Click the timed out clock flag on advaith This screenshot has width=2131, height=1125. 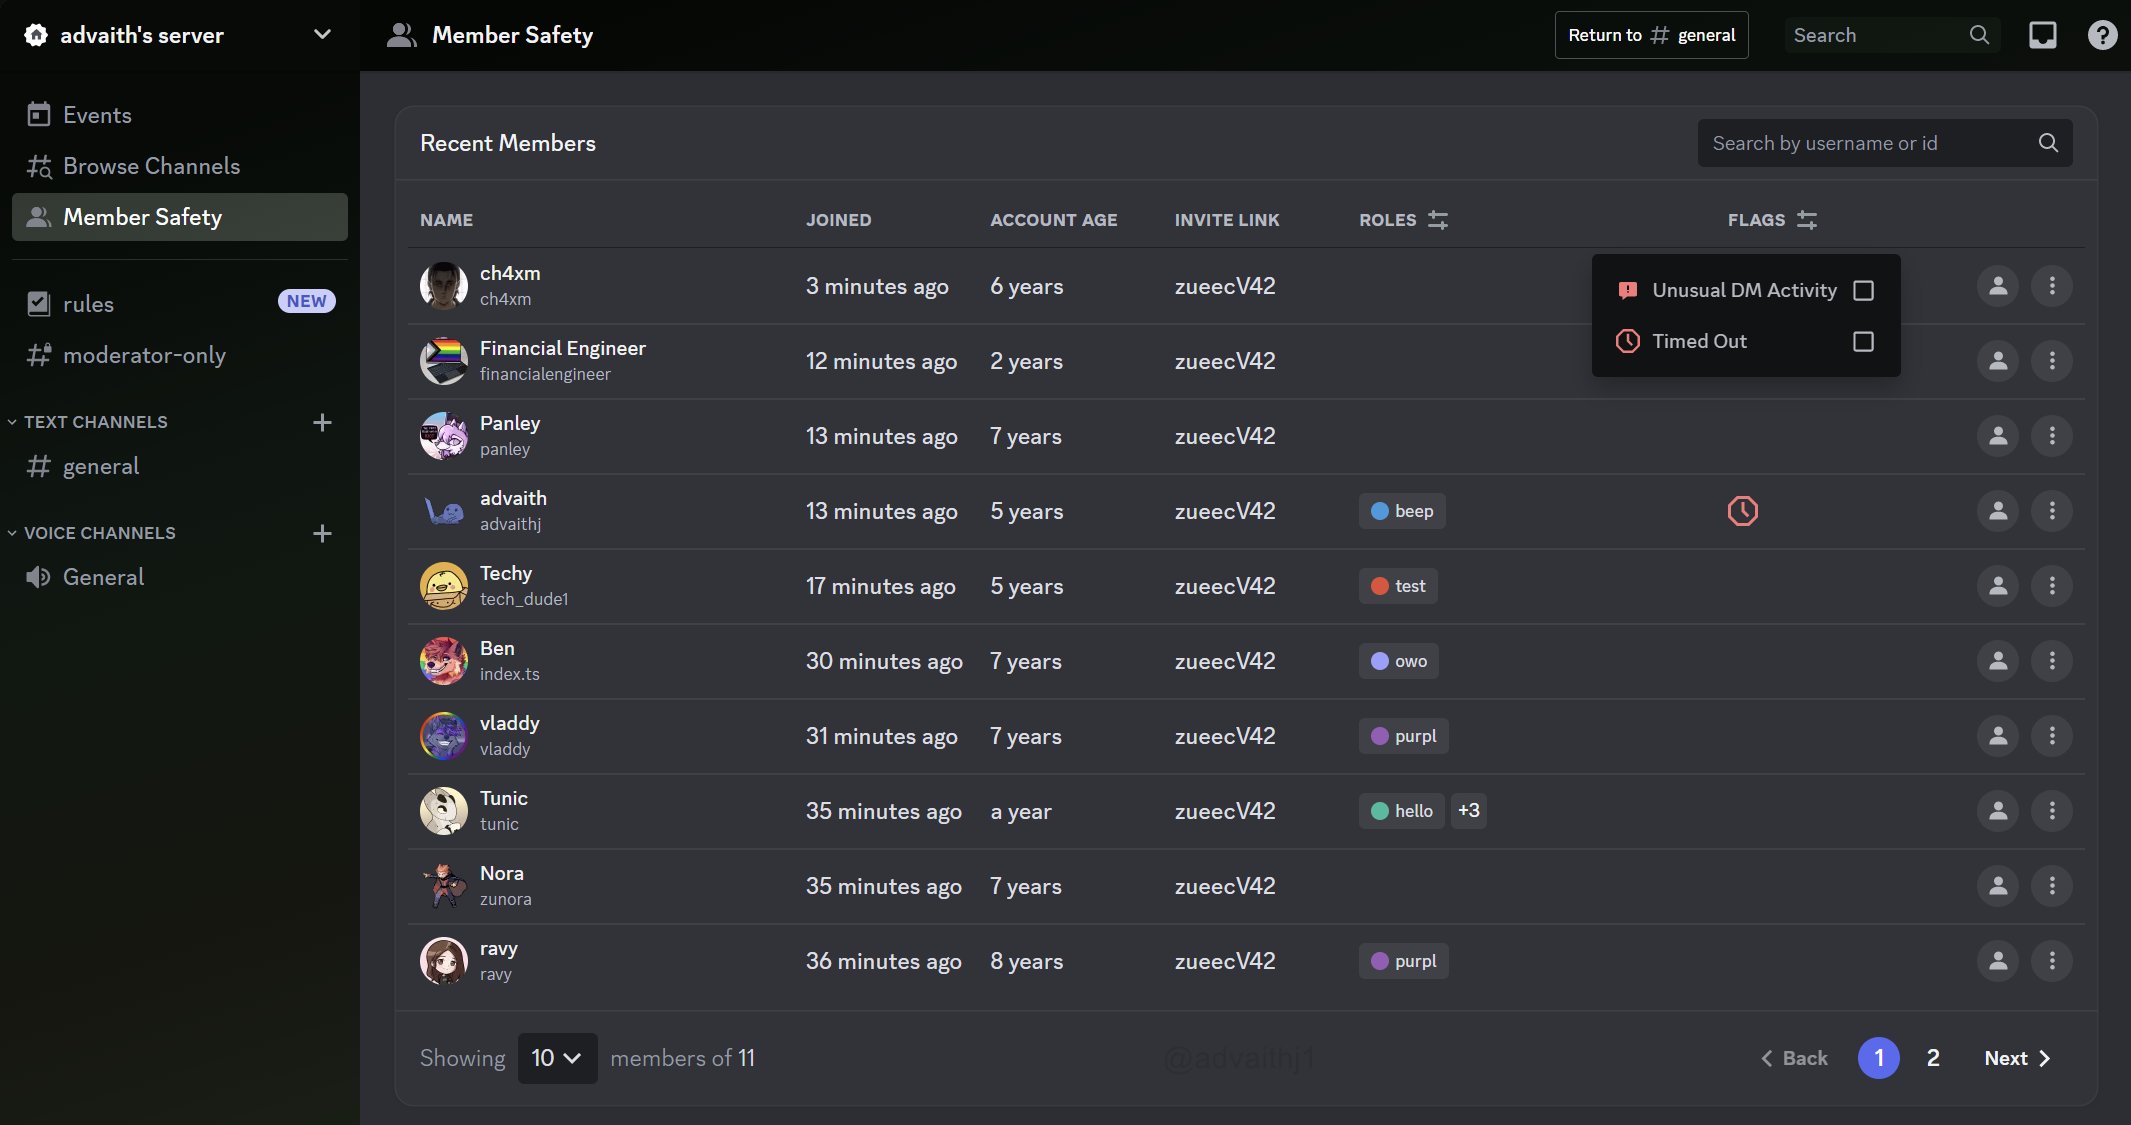pyautogui.click(x=1742, y=511)
